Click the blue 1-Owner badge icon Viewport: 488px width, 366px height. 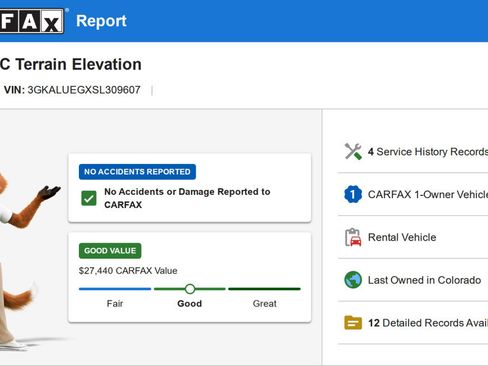[x=353, y=194]
